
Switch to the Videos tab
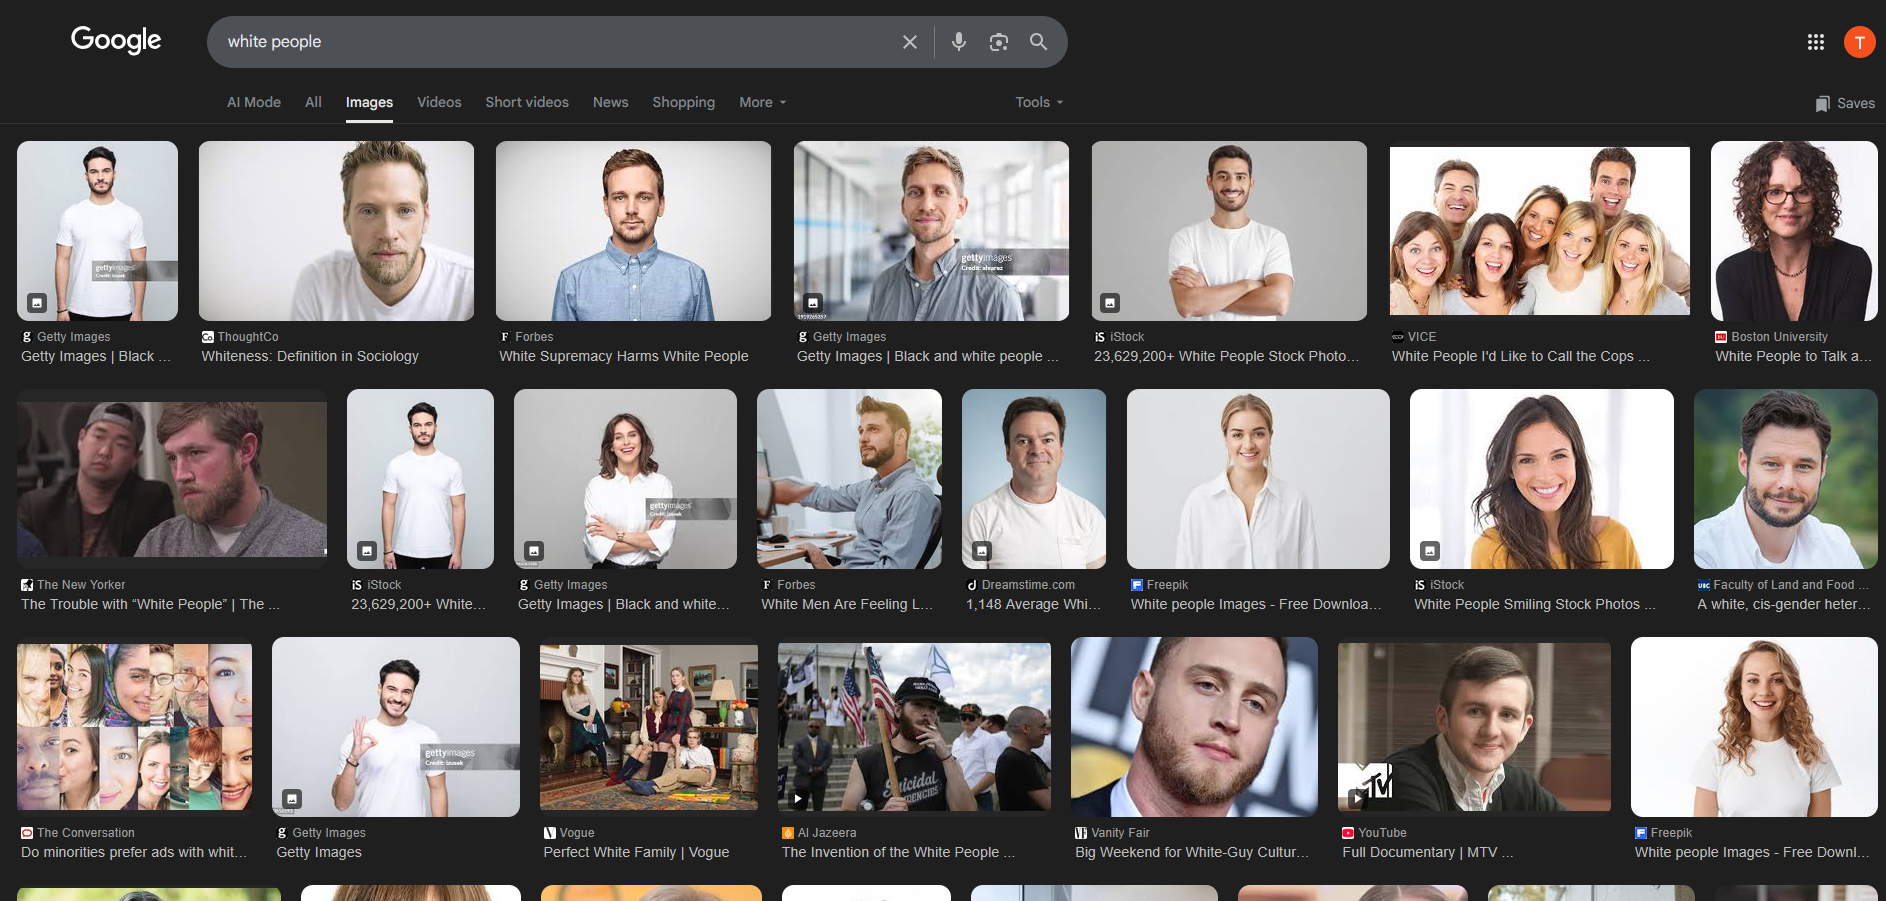tap(439, 102)
